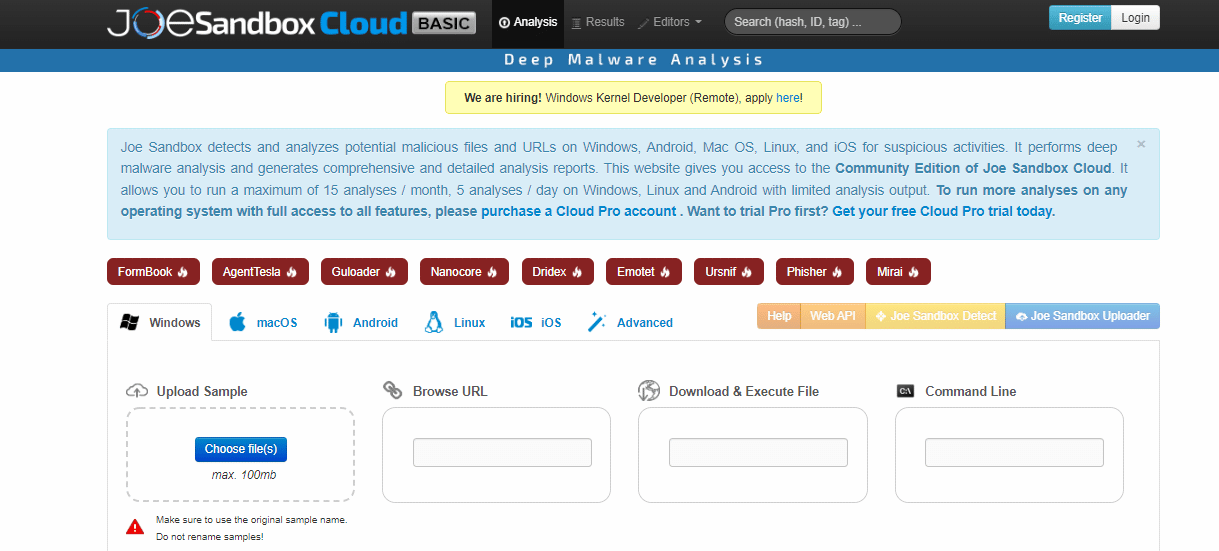The image size is (1219, 551).
Task: Dismiss the blue info banner
Action: coord(1141,144)
